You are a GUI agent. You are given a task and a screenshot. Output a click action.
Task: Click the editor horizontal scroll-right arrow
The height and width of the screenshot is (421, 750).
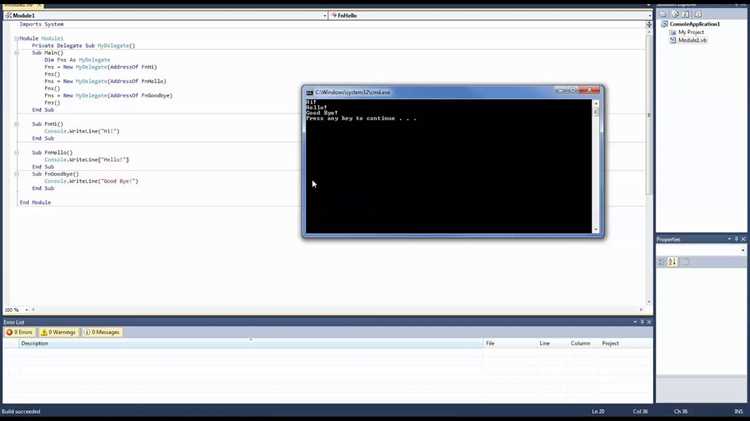pyautogui.click(x=641, y=310)
